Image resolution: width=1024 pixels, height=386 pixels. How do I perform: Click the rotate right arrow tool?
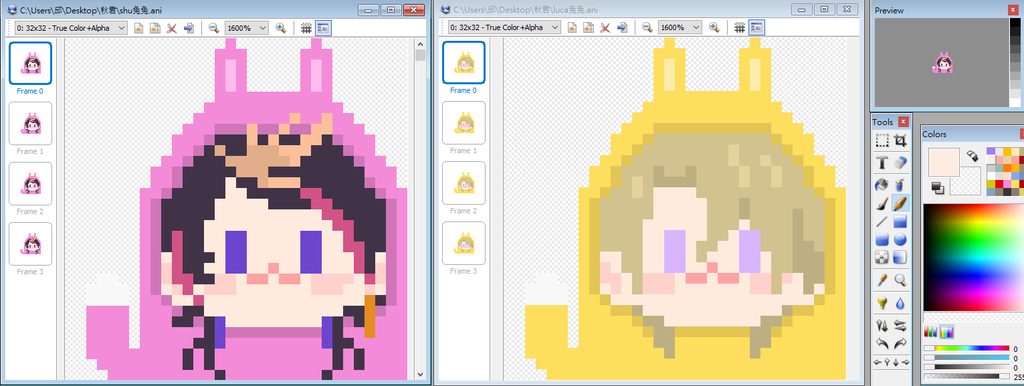(900, 344)
